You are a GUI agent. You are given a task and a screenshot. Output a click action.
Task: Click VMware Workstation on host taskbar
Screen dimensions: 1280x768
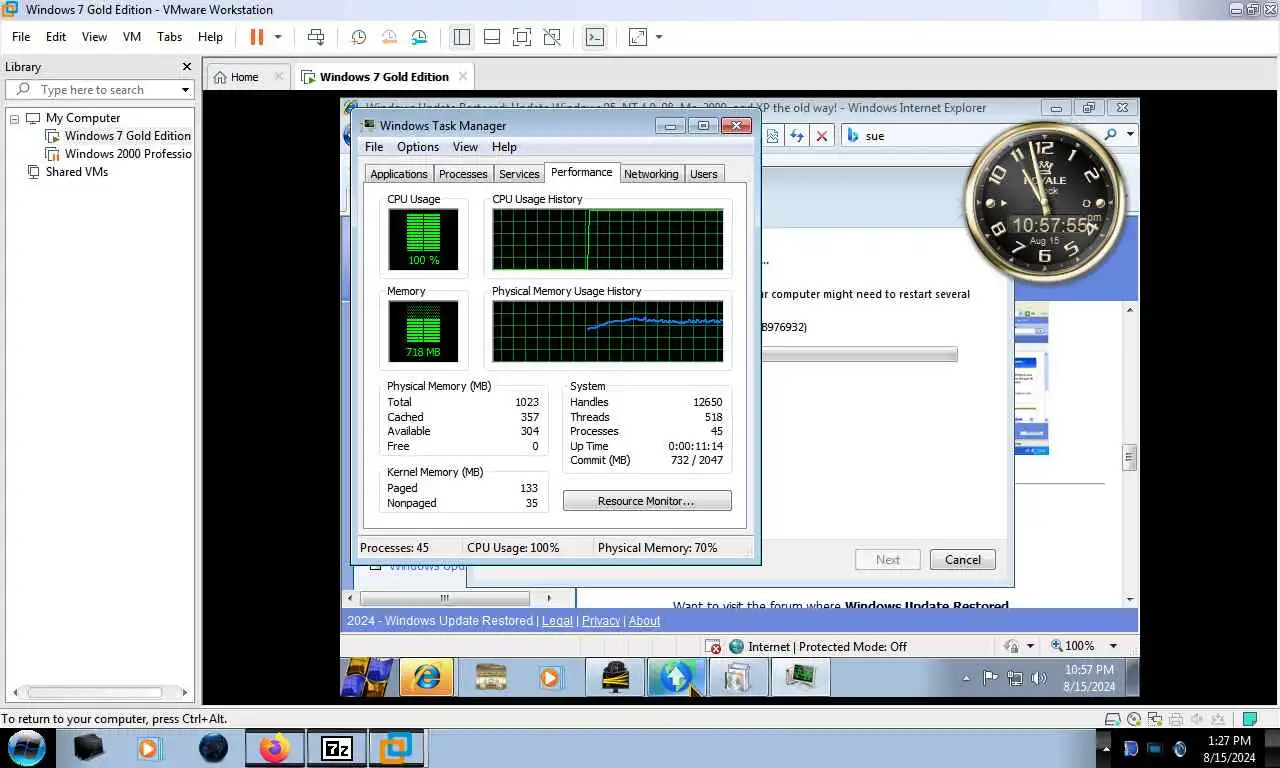(x=397, y=748)
